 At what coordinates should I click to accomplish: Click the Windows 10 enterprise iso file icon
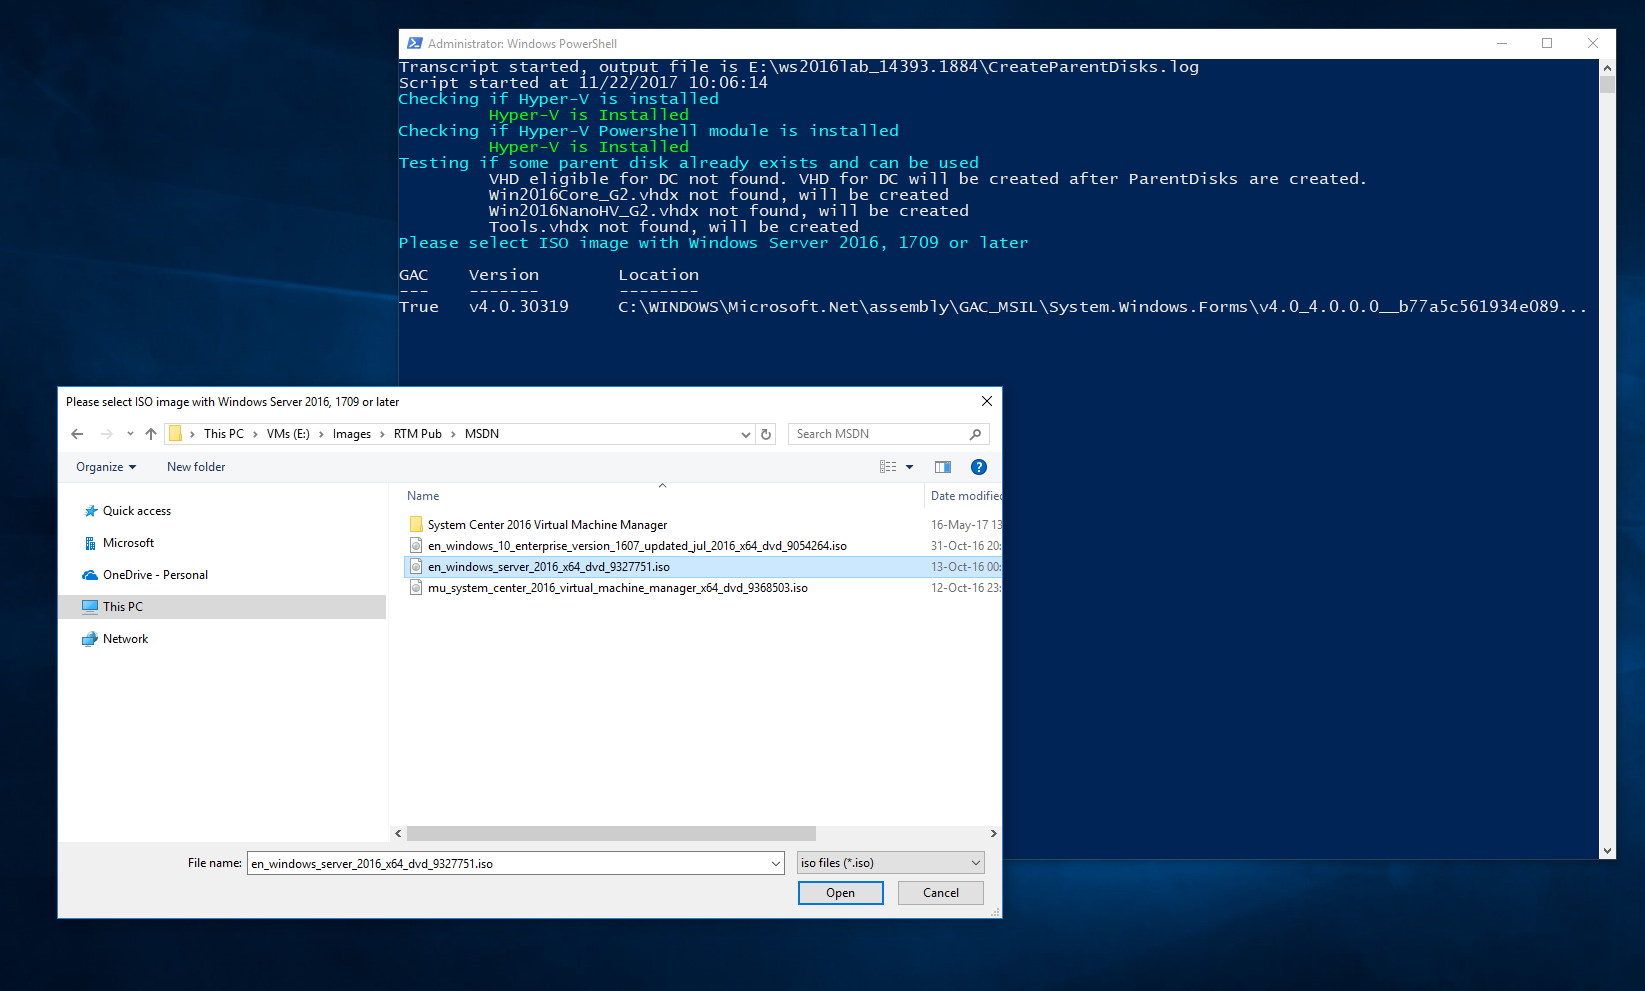tap(416, 546)
